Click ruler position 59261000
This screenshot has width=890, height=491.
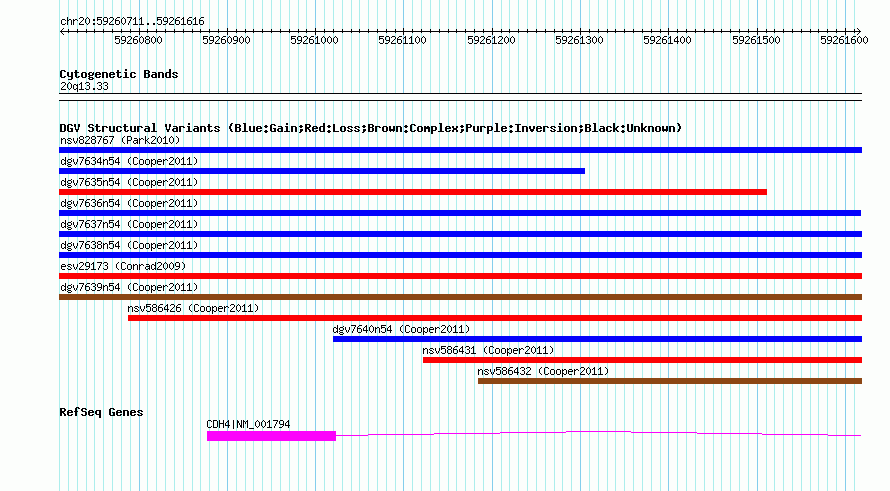tap(314, 40)
